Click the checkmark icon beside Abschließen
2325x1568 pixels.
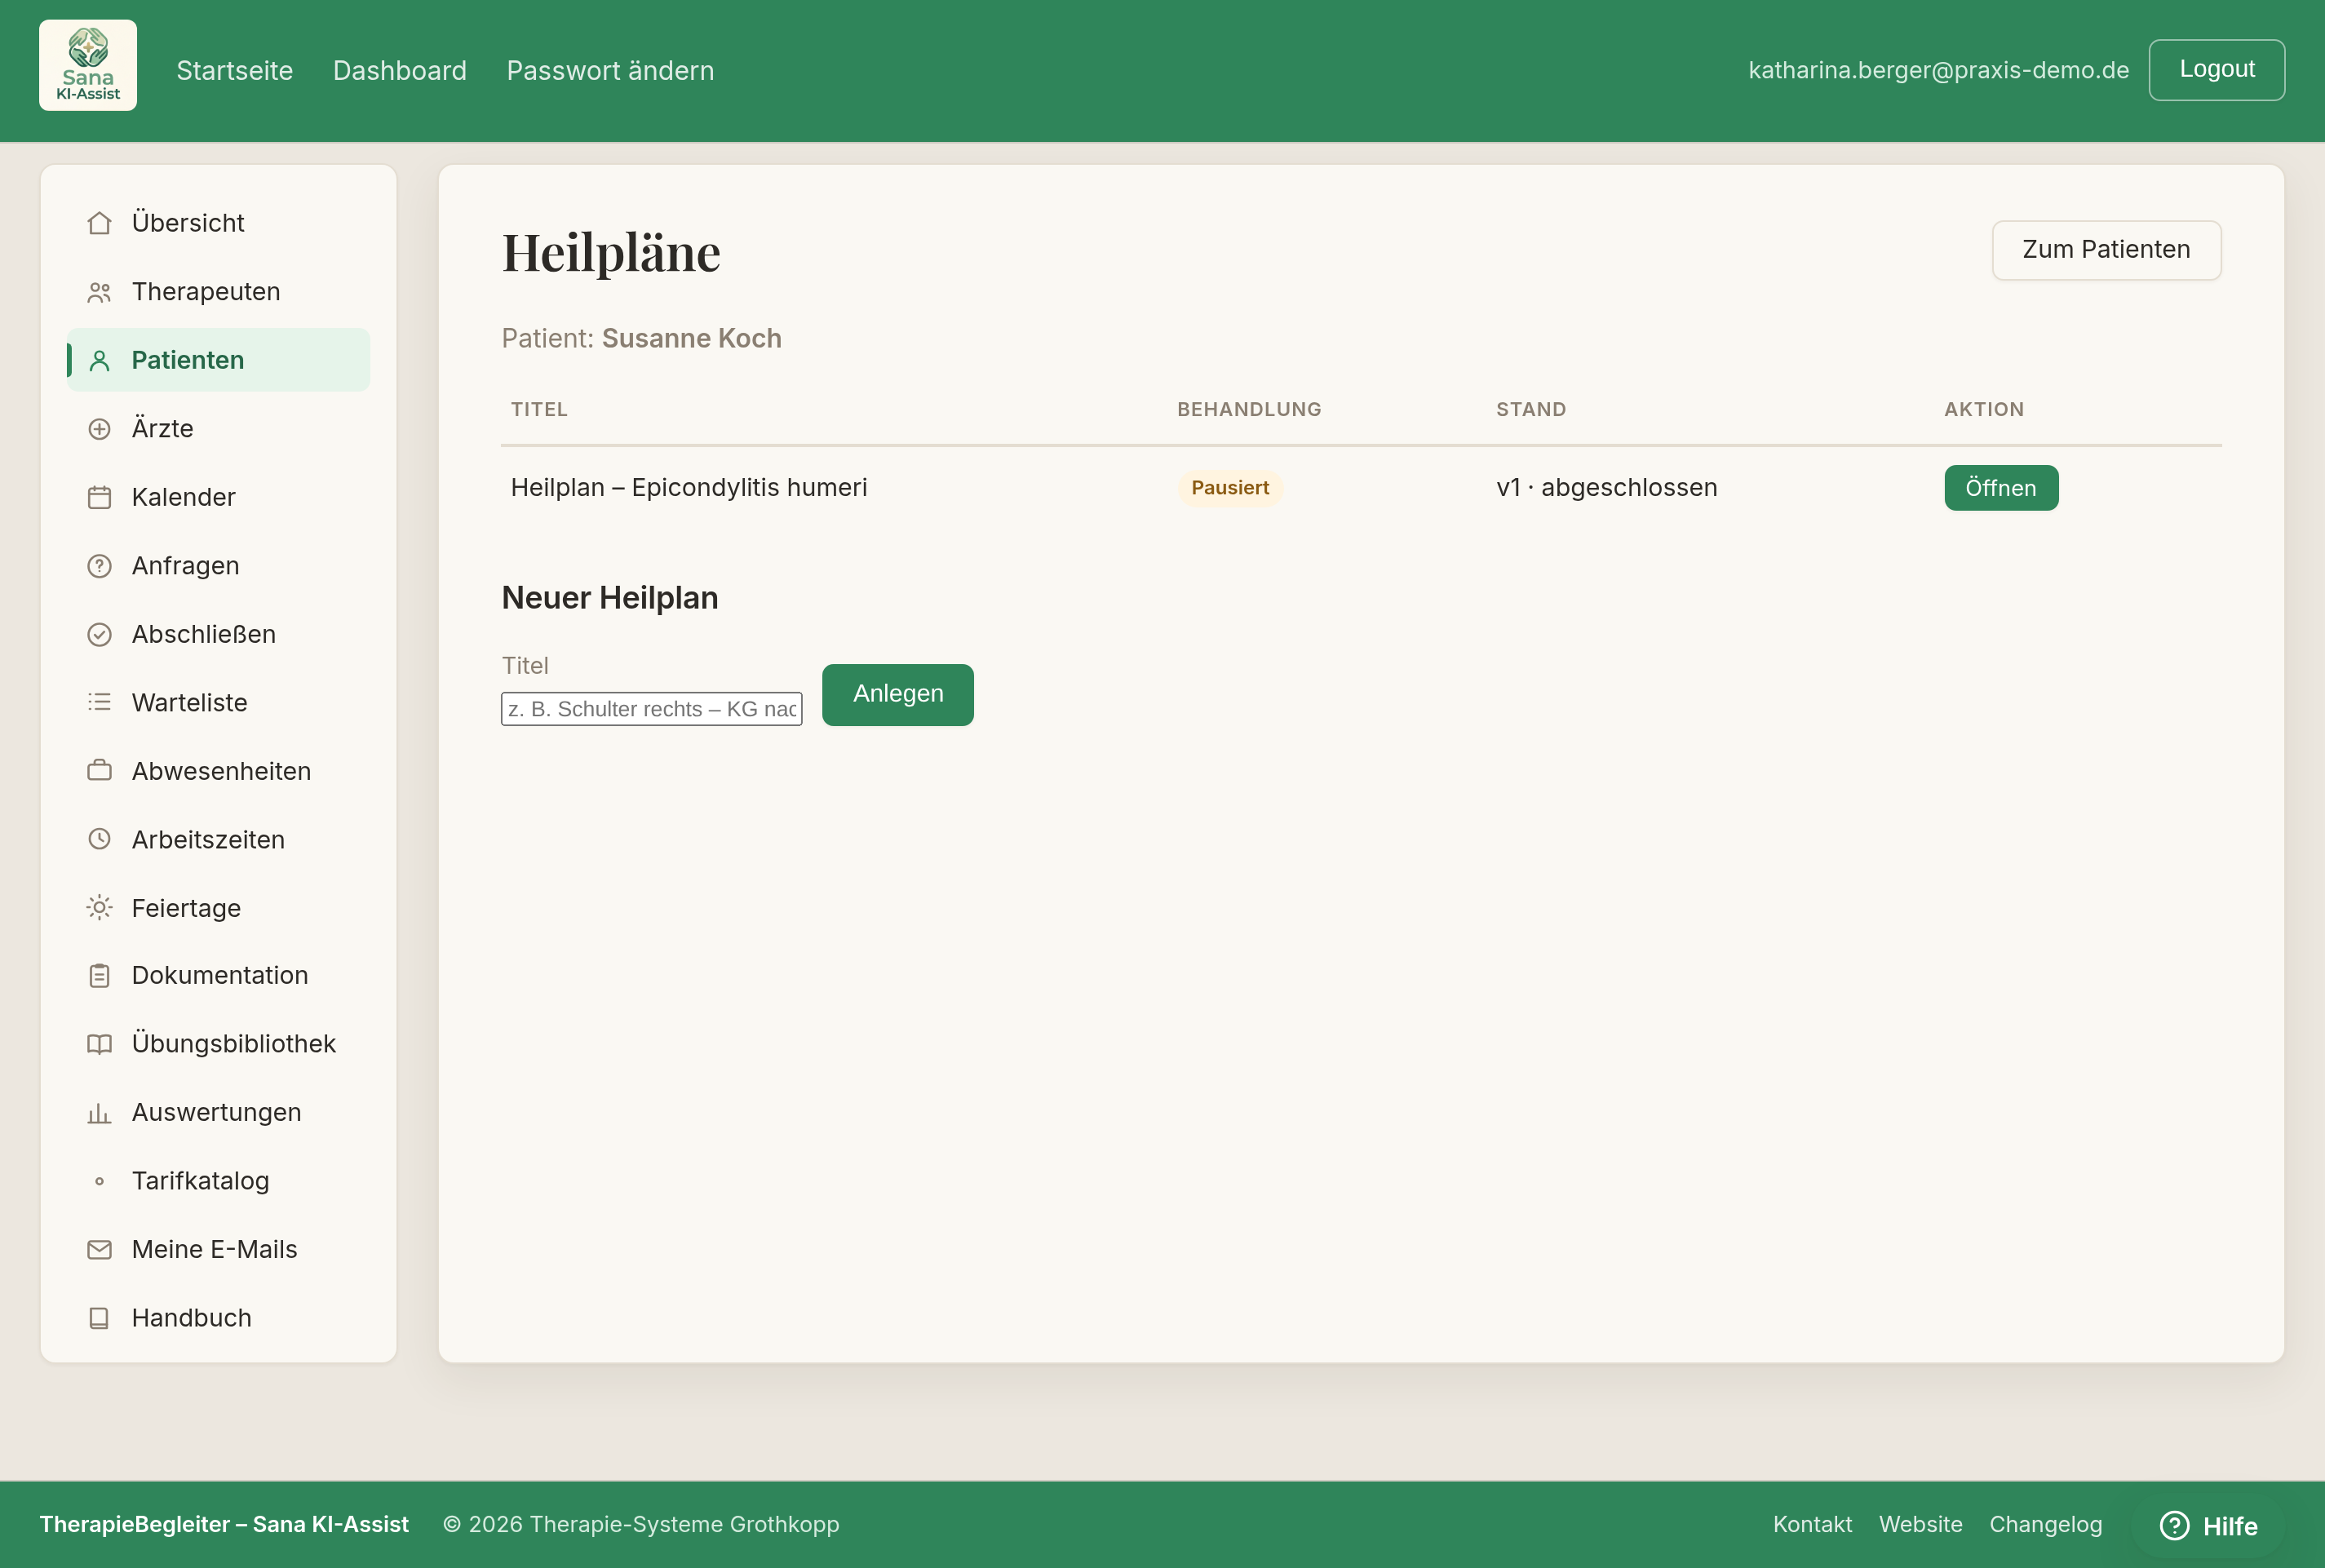99,634
